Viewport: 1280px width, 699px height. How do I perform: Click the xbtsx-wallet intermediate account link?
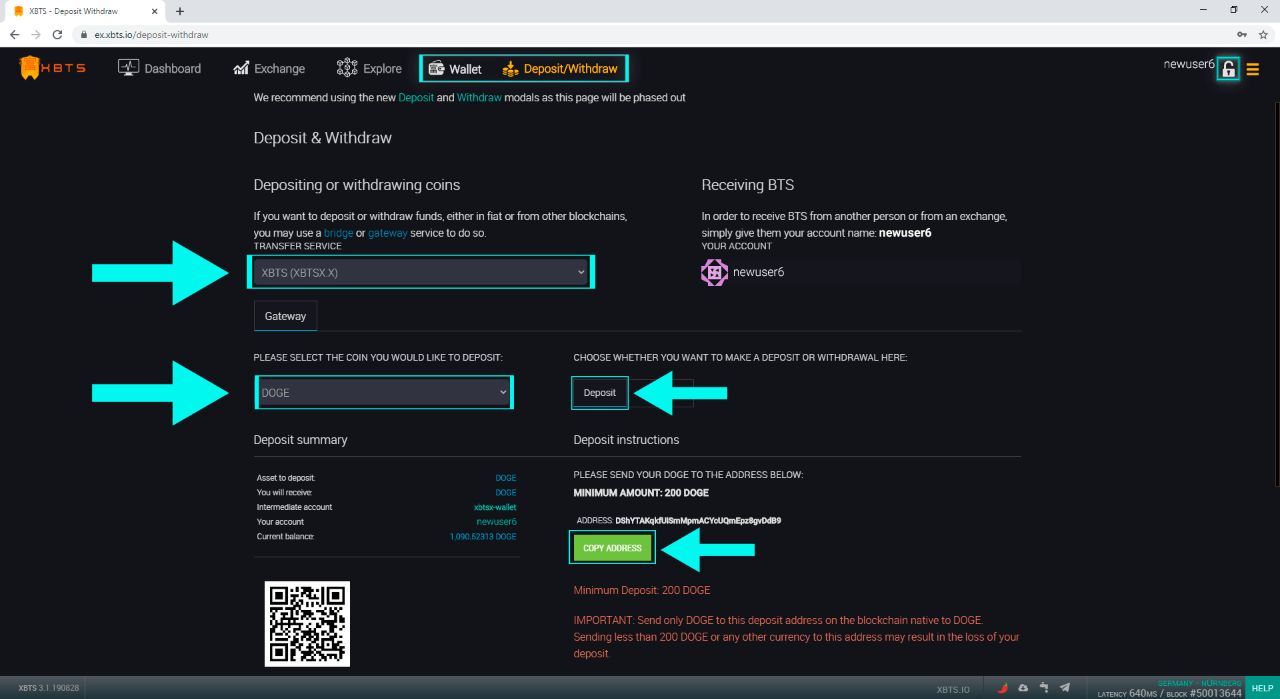[x=495, y=507]
